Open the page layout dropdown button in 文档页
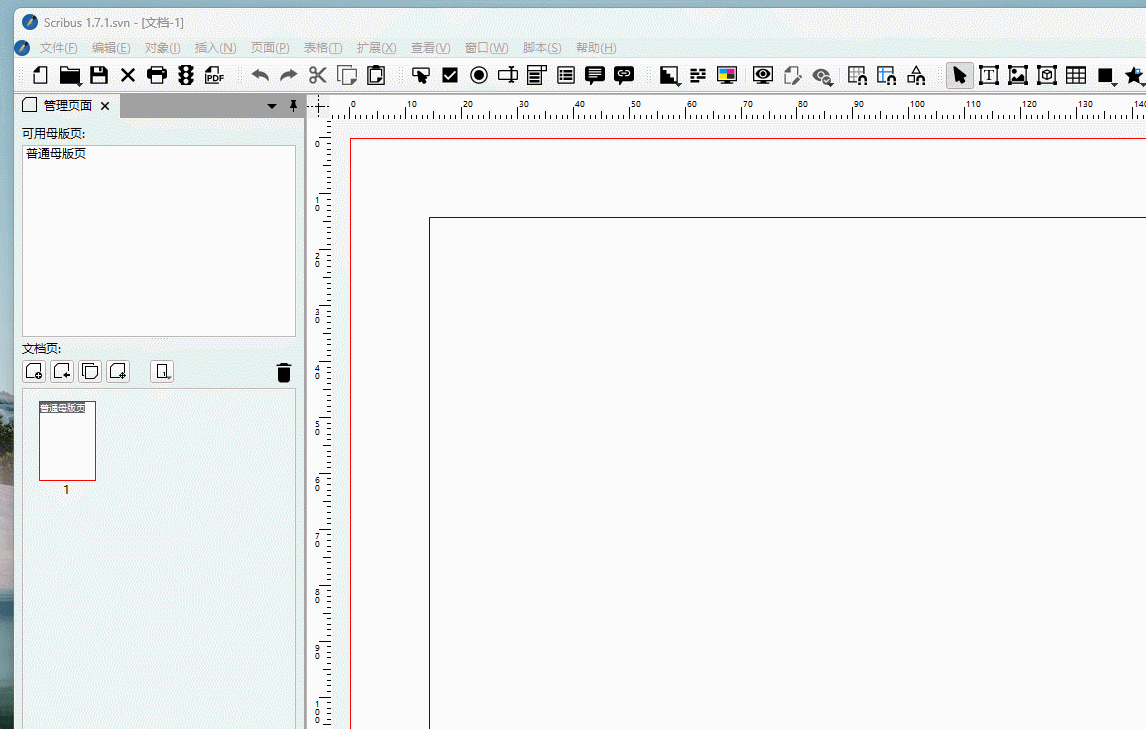Viewport: 1146px width, 729px height. pyautogui.click(x=162, y=372)
